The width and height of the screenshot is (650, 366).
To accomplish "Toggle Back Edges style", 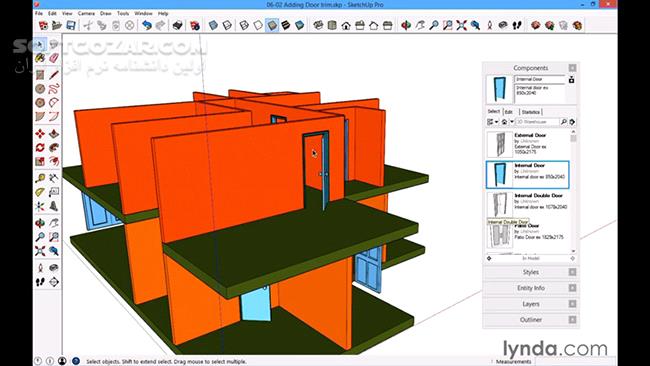I will click(227, 26).
